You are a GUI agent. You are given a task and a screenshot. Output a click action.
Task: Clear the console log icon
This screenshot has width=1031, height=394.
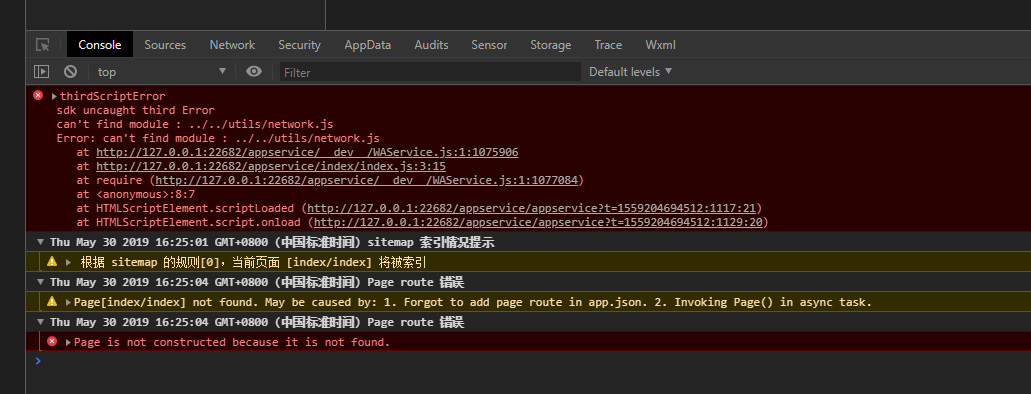70,72
